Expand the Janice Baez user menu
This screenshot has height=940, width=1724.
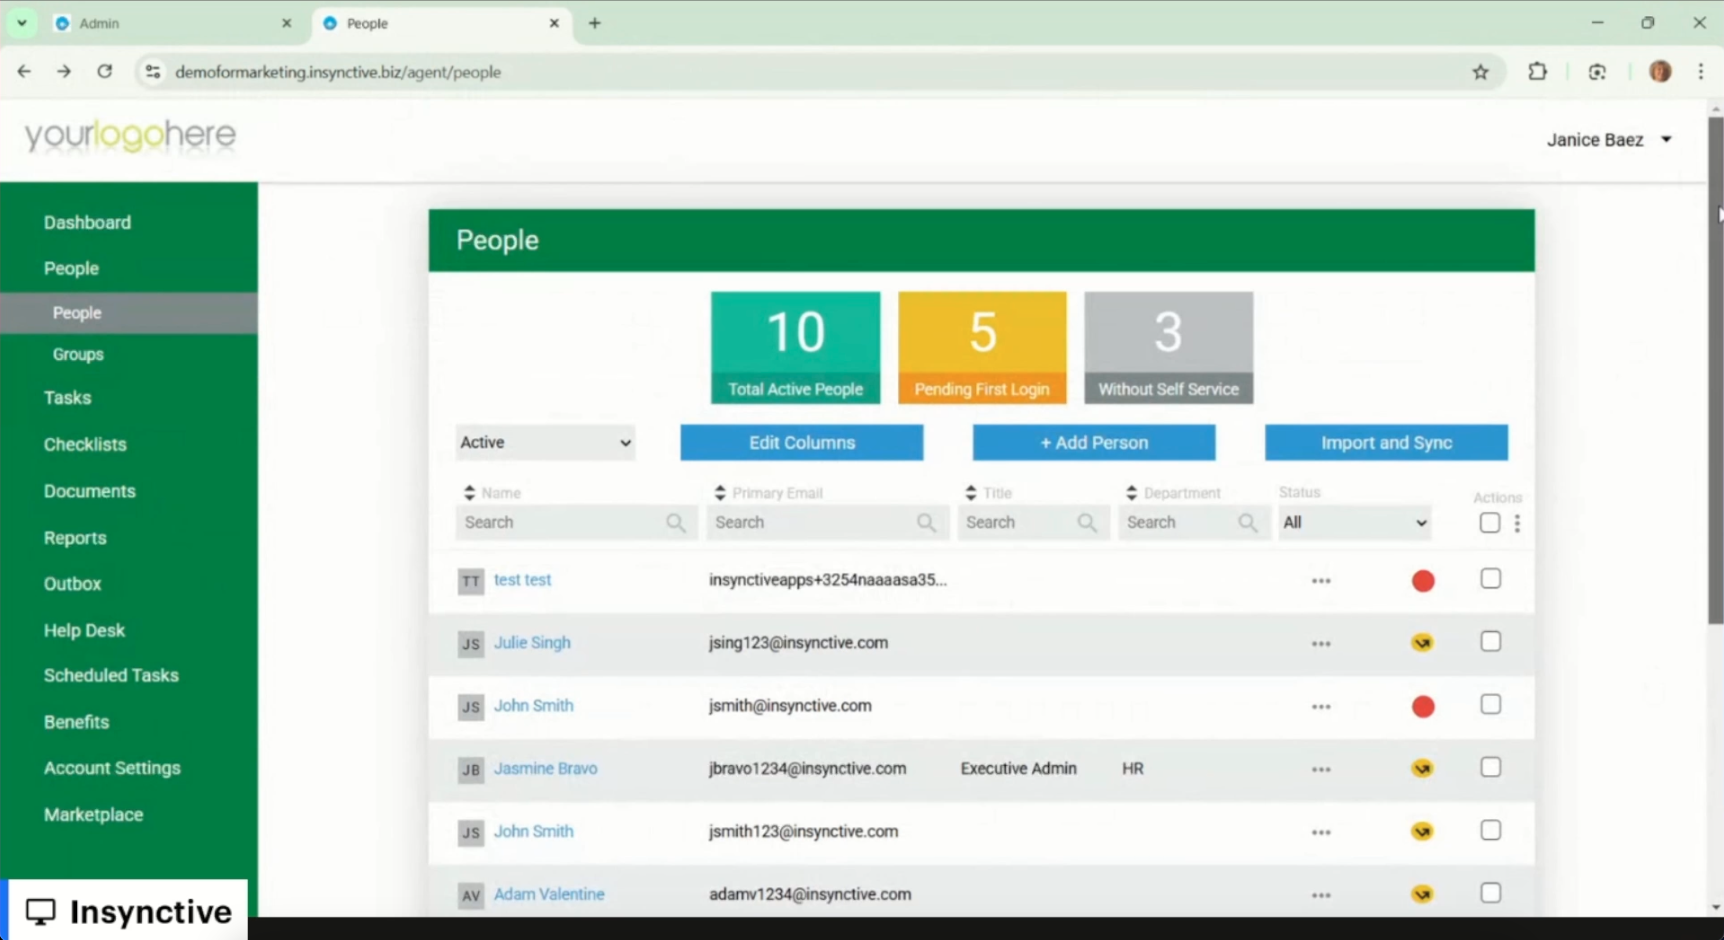1609,140
